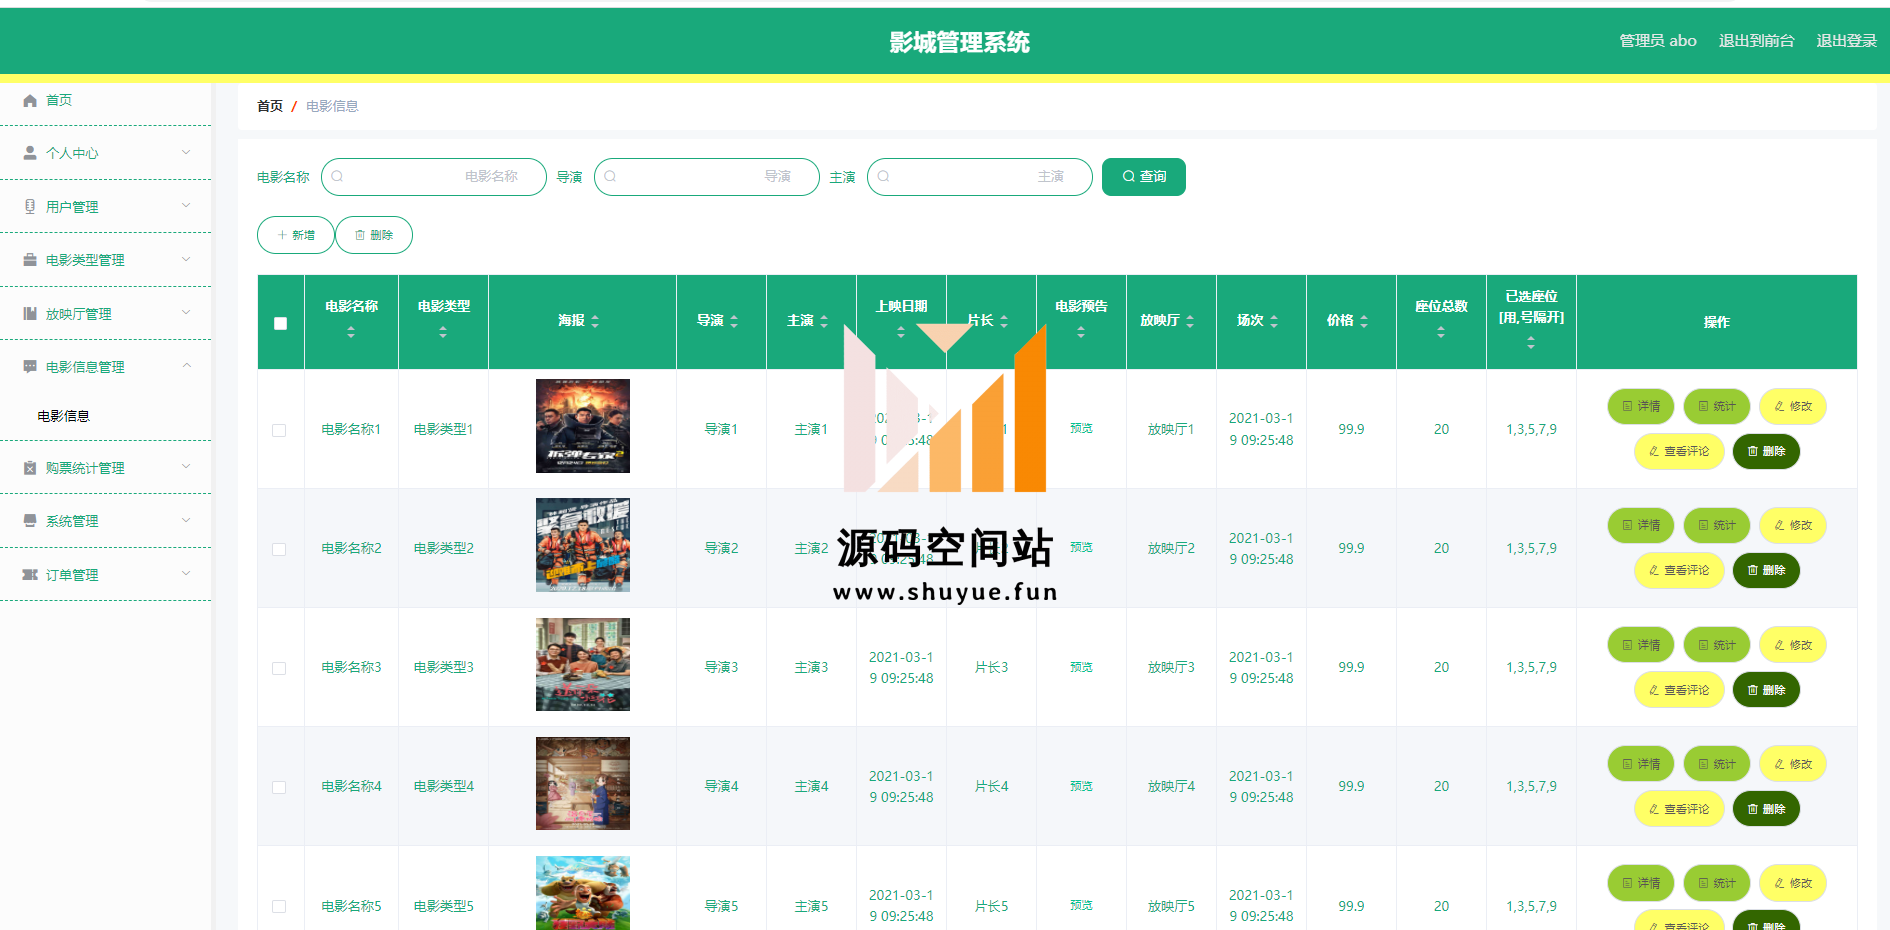Click the search icon in 导演 field
The height and width of the screenshot is (930, 1890).
click(611, 176)
